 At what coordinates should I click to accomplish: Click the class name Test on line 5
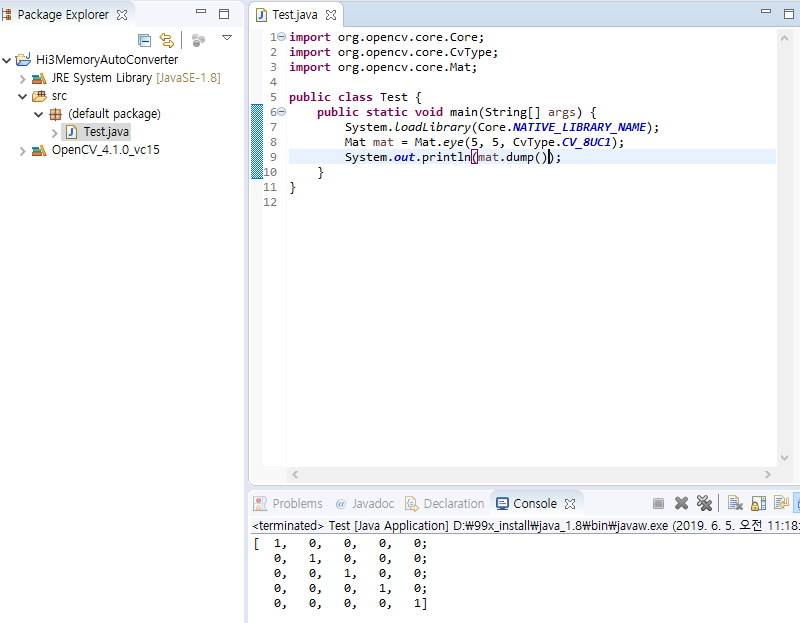(393, 97)
